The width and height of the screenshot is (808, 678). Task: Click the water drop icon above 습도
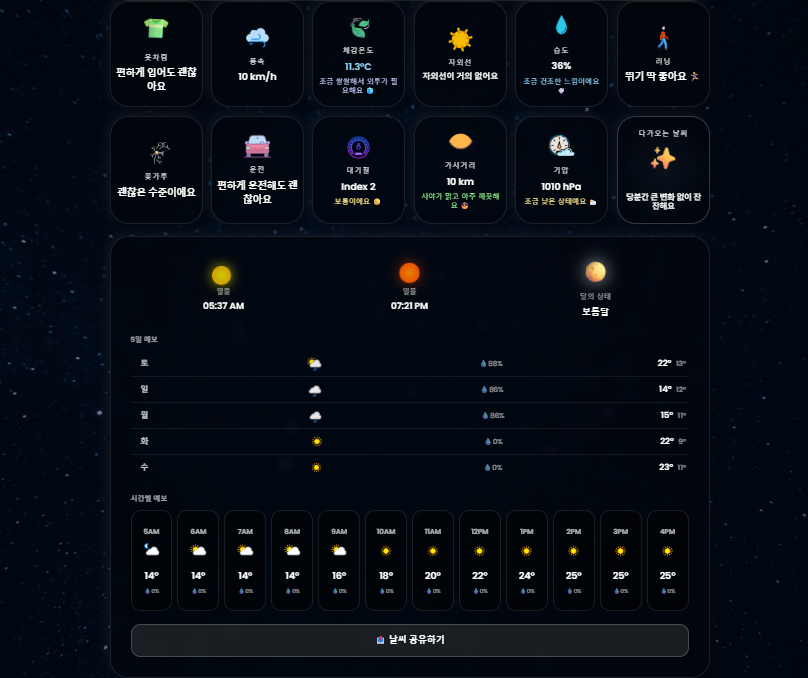pyautogui.click(x=561, y=25)
